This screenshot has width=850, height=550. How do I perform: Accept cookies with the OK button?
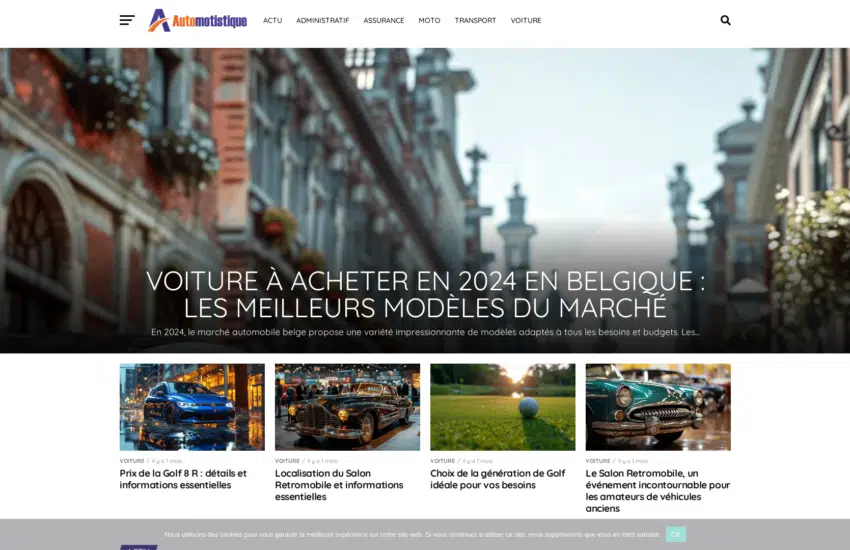point(675,534)
